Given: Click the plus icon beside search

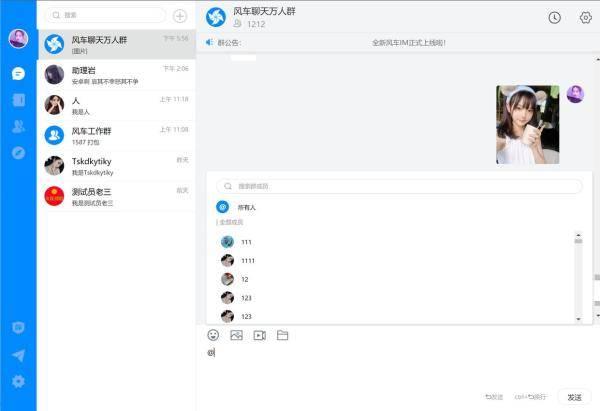Looking at the screenshot, I should pos(180,16).
